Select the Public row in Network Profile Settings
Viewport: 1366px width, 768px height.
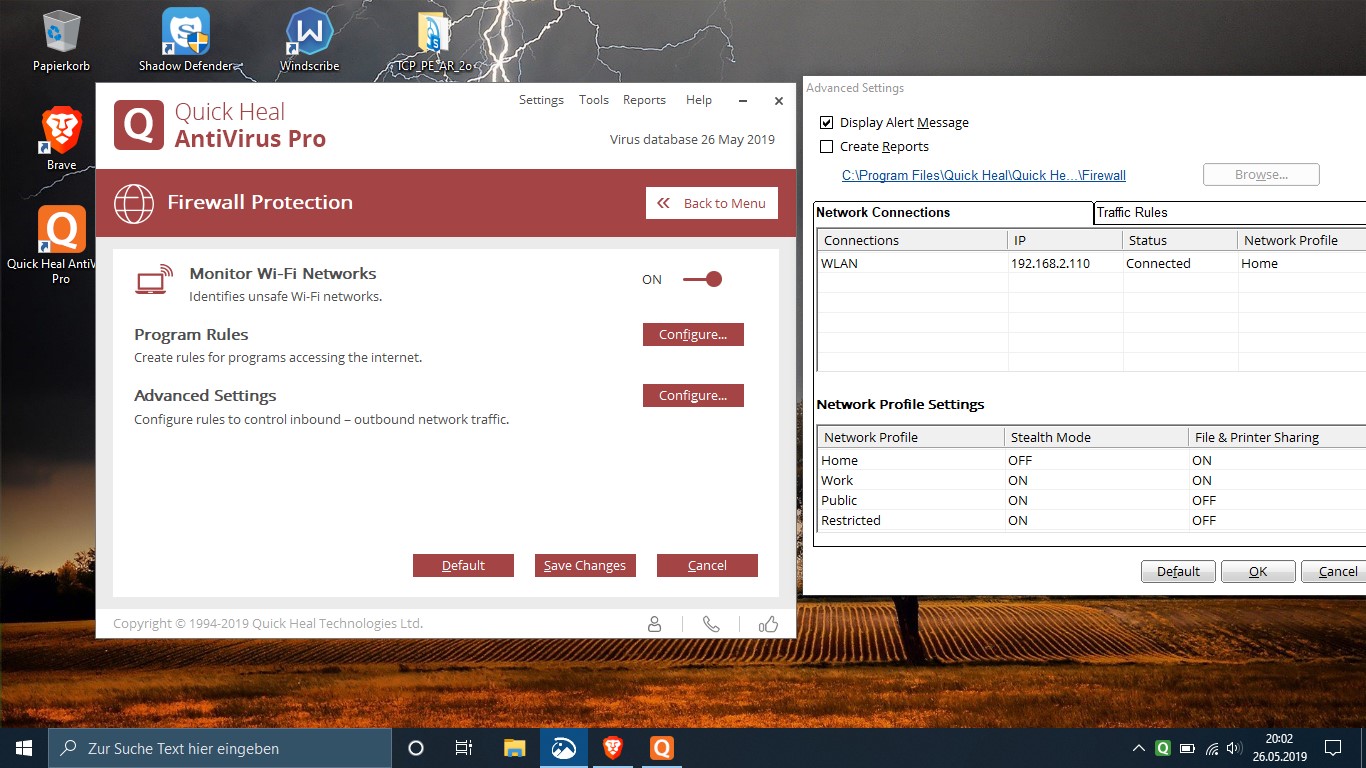click(1091, 501)
